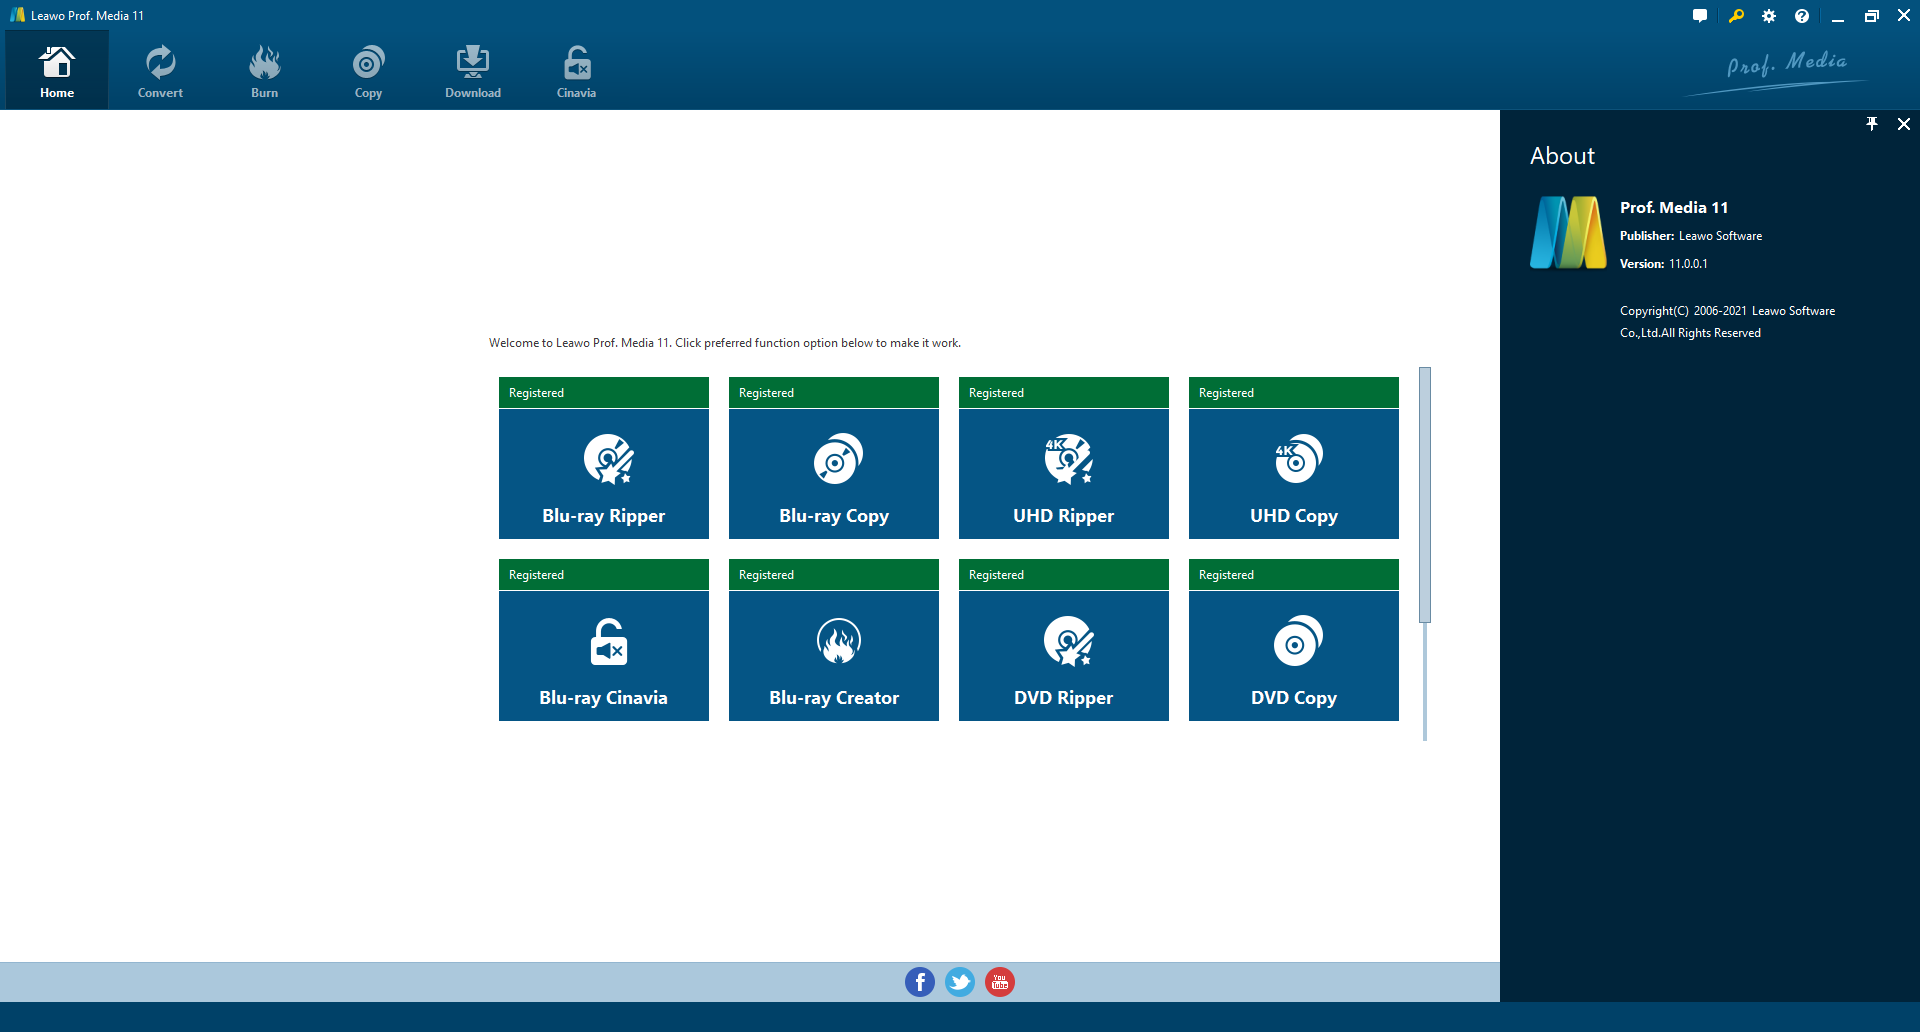This screenshot has height=1032, width=1920.
Task: Launch the Blu-ray Copy tile
Action: (834, 474)
